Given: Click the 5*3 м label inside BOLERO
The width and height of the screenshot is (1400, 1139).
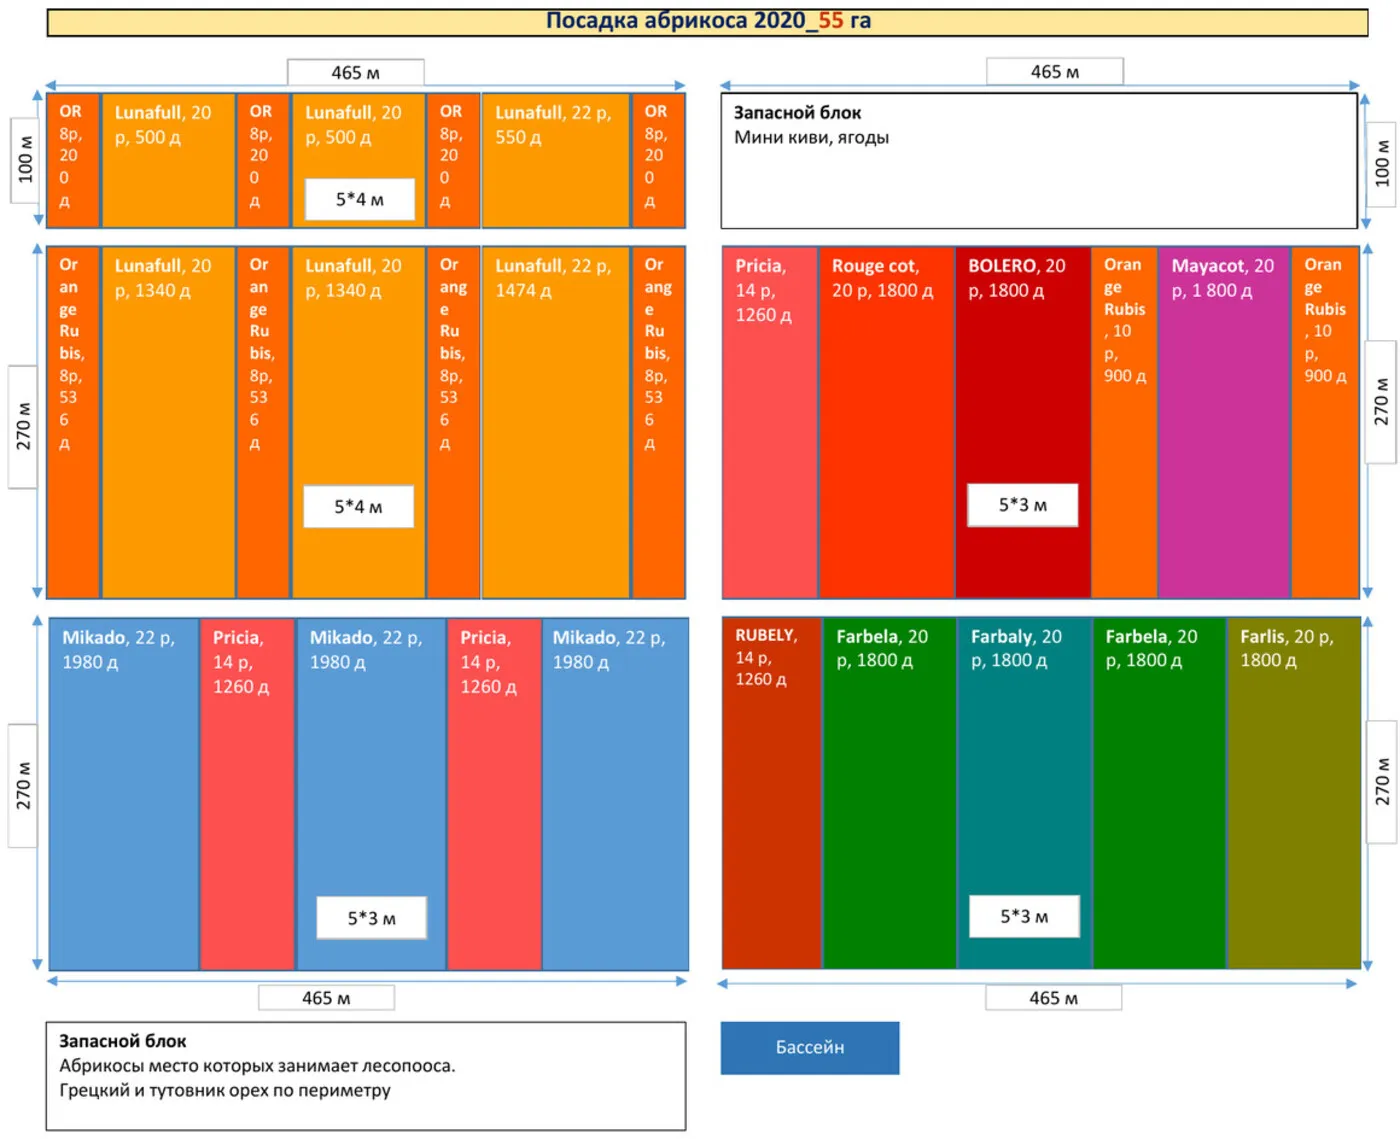Looking at the screenshot, I should (x=1022, y=505).
